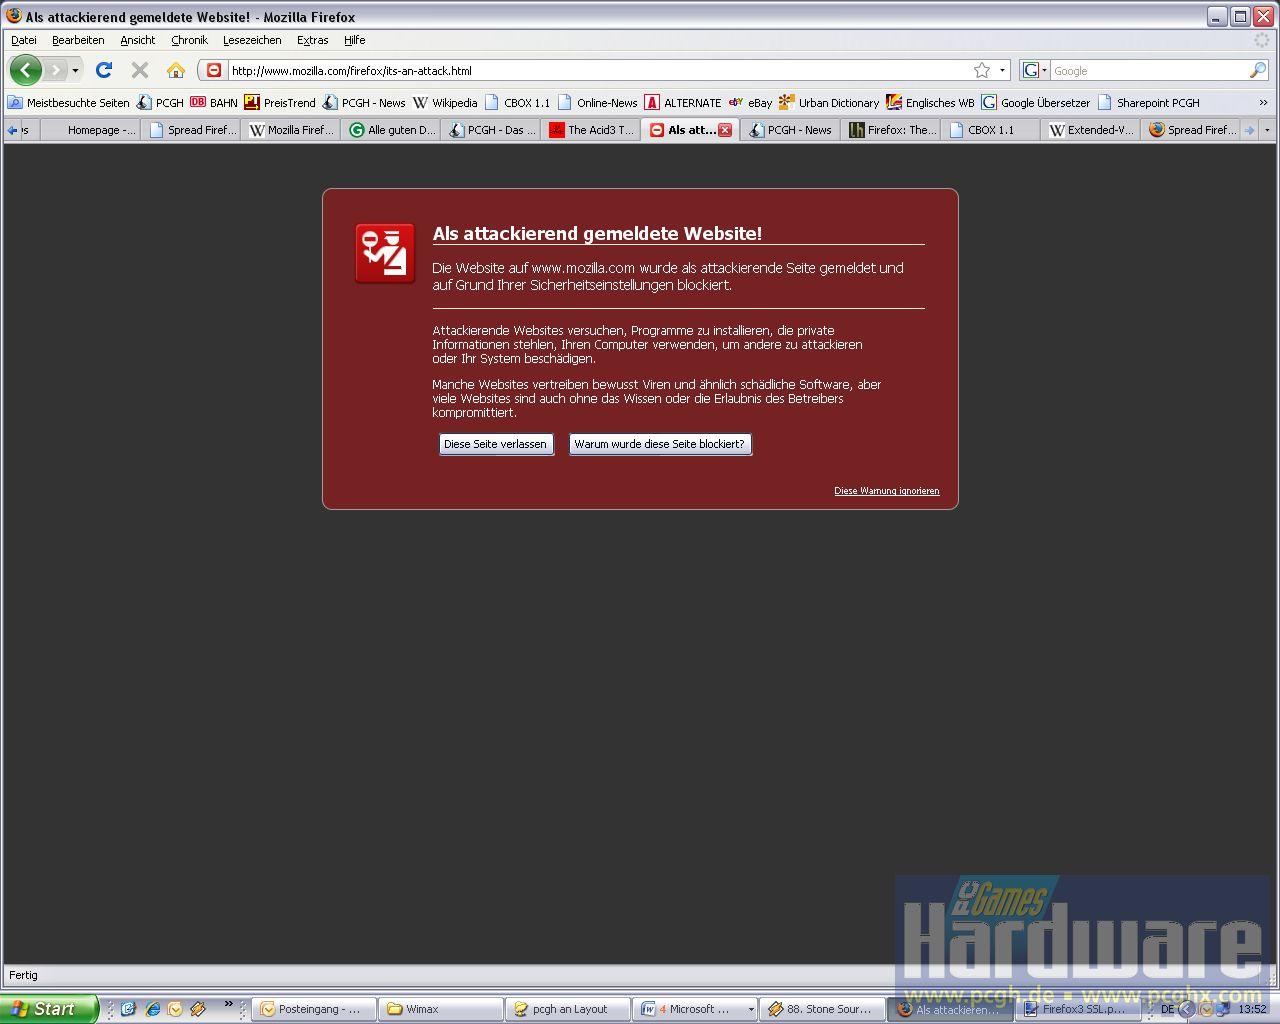Open the Chronik menu
The width and height of the screenshot is (1280, 1024).
tap(189, 40)
